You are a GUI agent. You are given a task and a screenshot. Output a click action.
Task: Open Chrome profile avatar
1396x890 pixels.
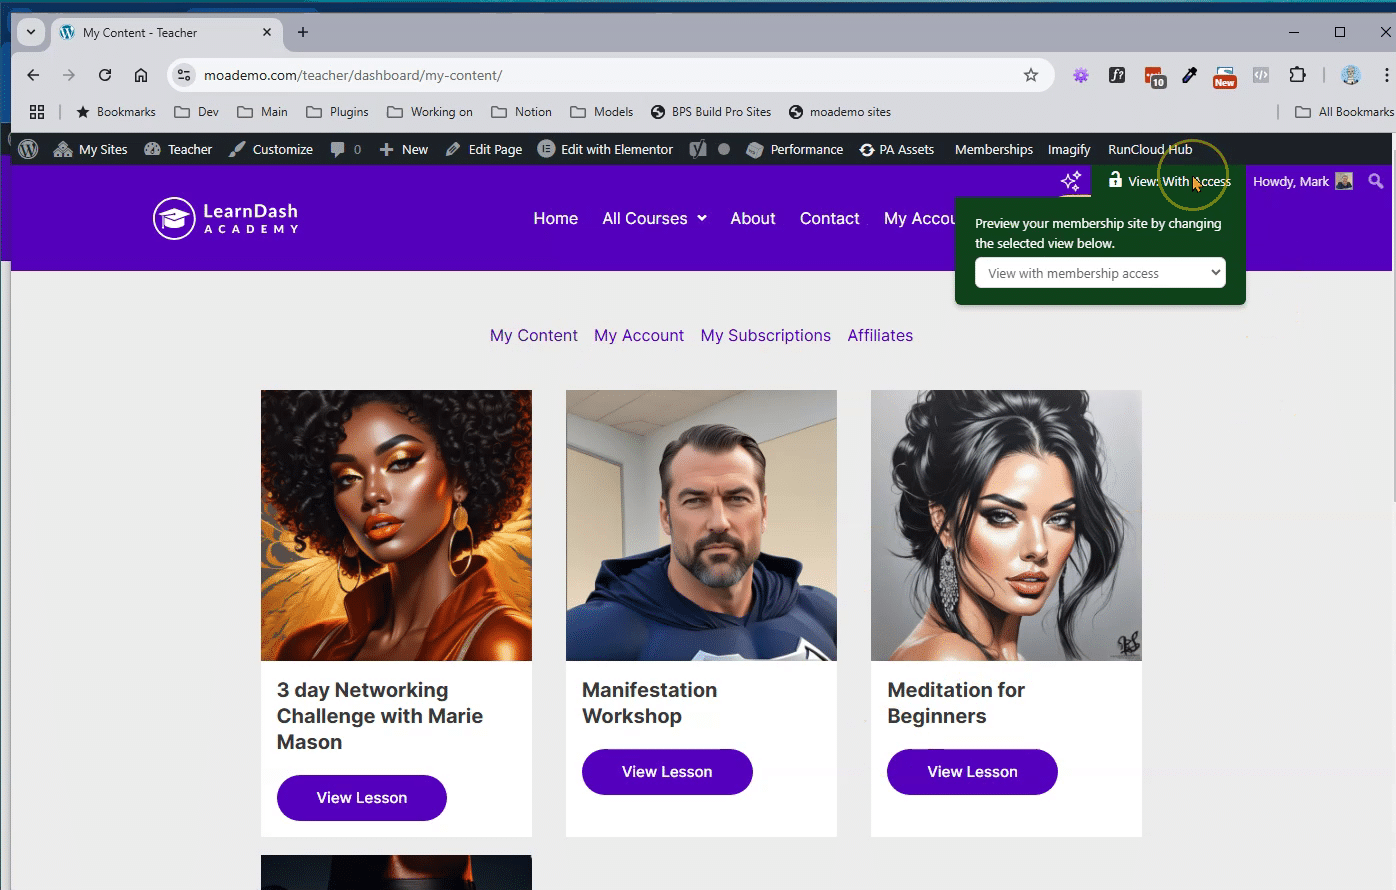(1351, 75)
